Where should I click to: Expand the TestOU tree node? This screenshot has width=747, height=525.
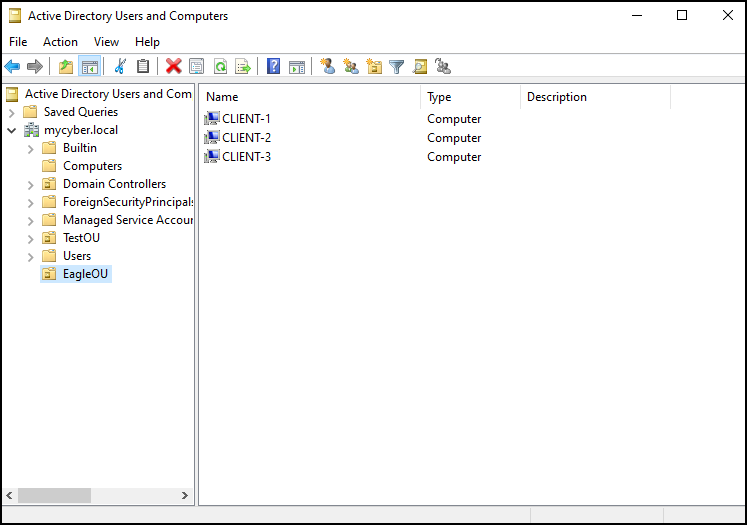pyautogui.click(x=30, y=239)
